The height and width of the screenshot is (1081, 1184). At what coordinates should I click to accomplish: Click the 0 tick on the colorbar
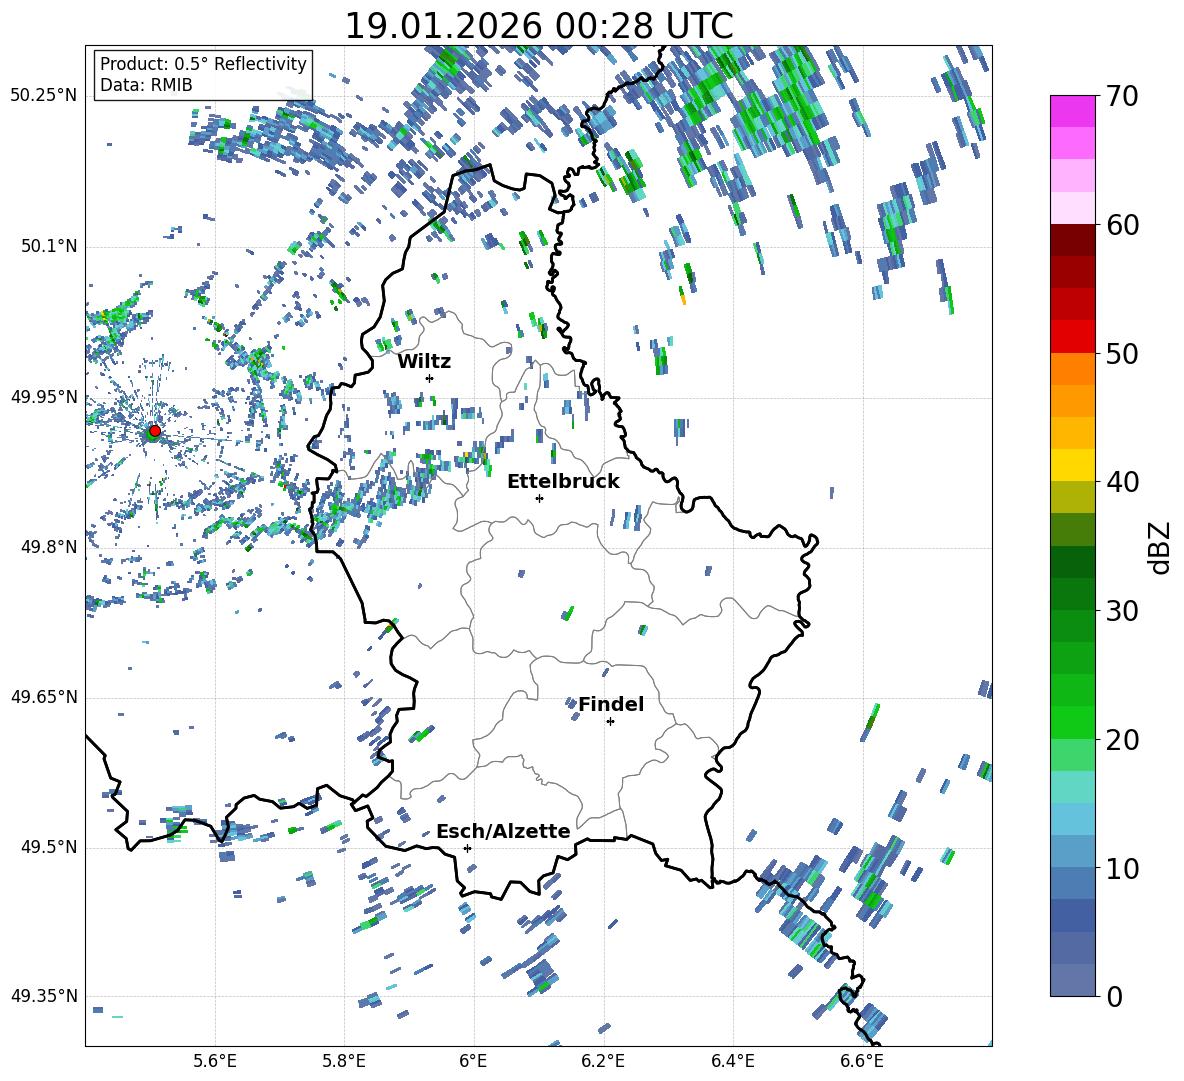click(x=1114, y=996)
